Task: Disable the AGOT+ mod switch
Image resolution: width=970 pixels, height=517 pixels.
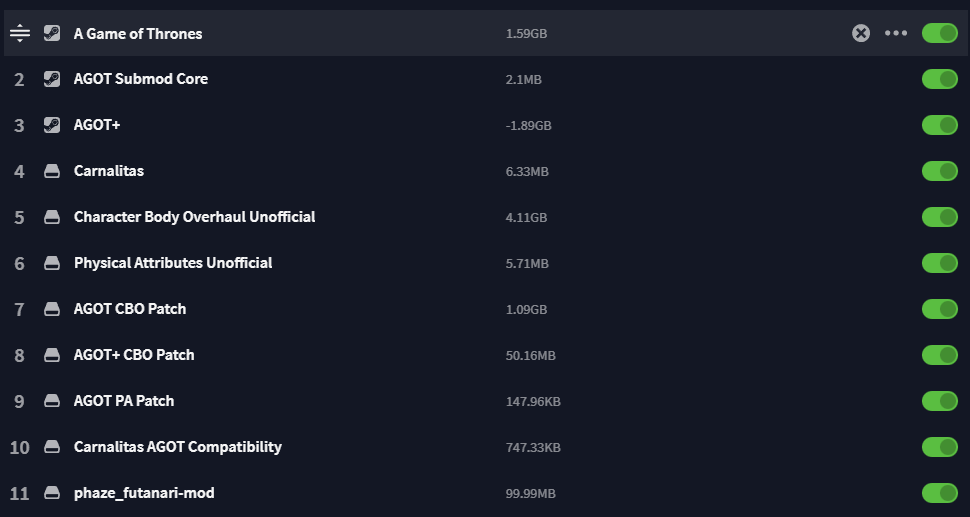Action: point(940,125)
